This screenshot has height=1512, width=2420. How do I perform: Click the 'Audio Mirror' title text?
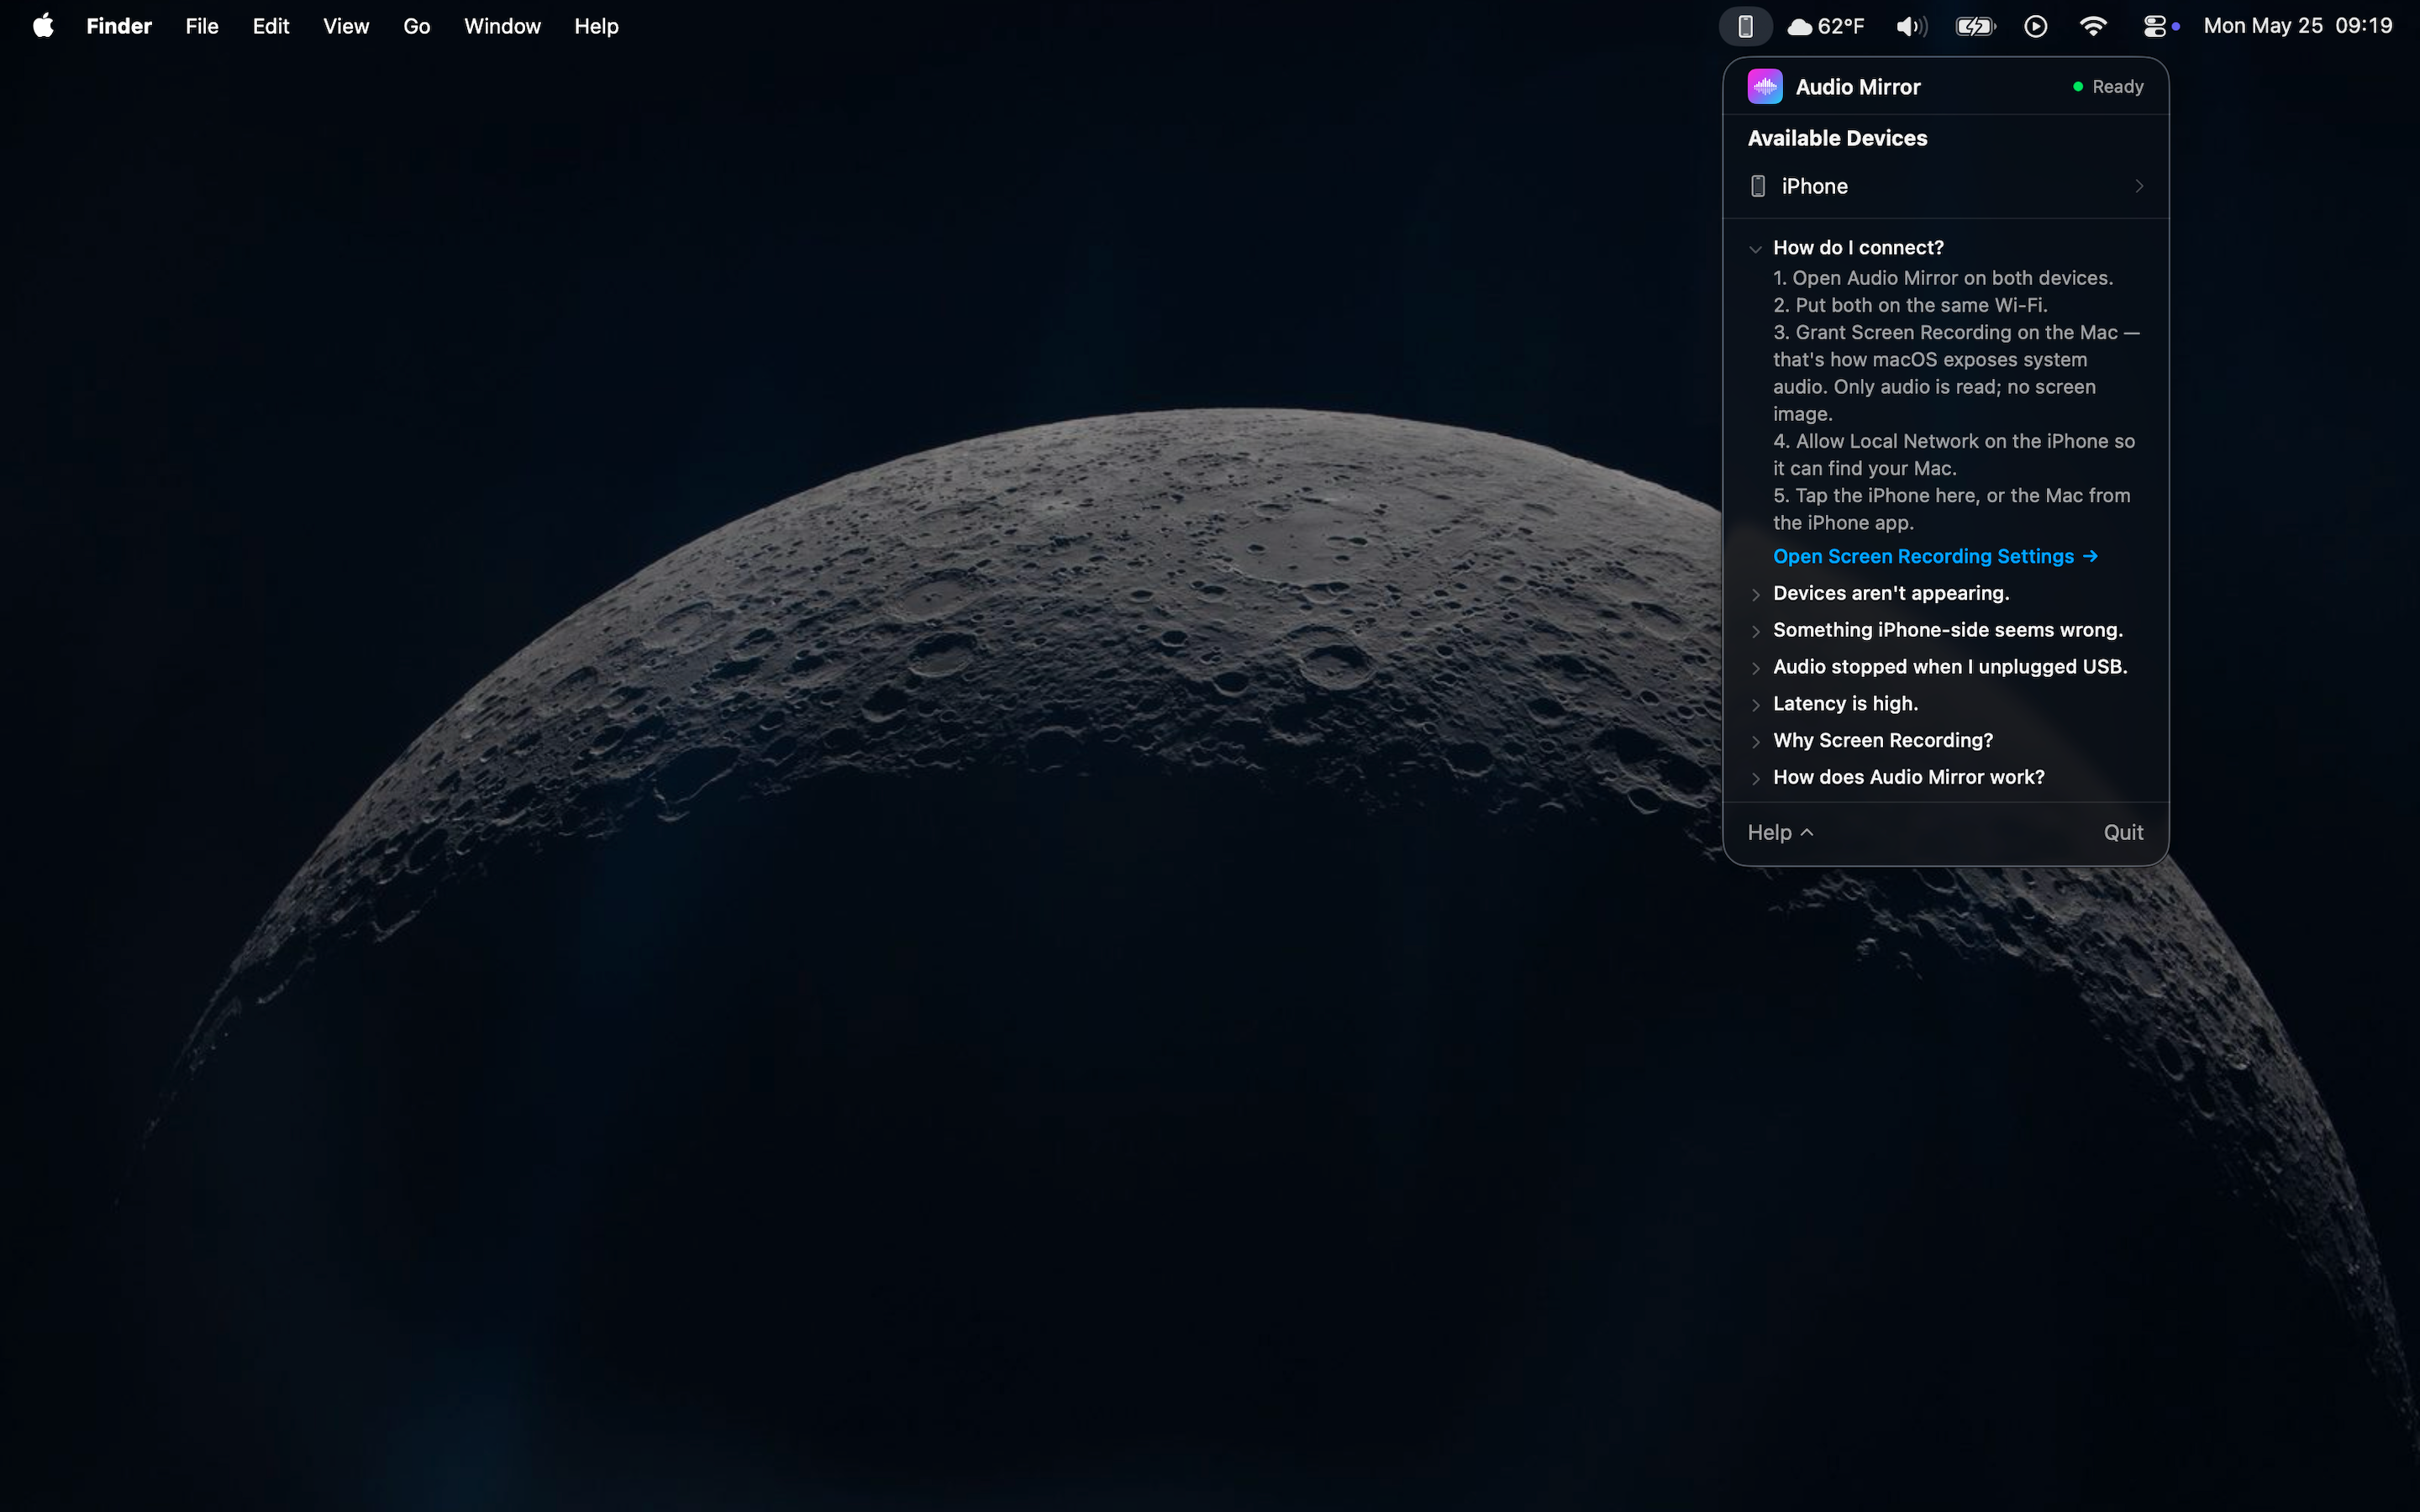click(1858, 87)
